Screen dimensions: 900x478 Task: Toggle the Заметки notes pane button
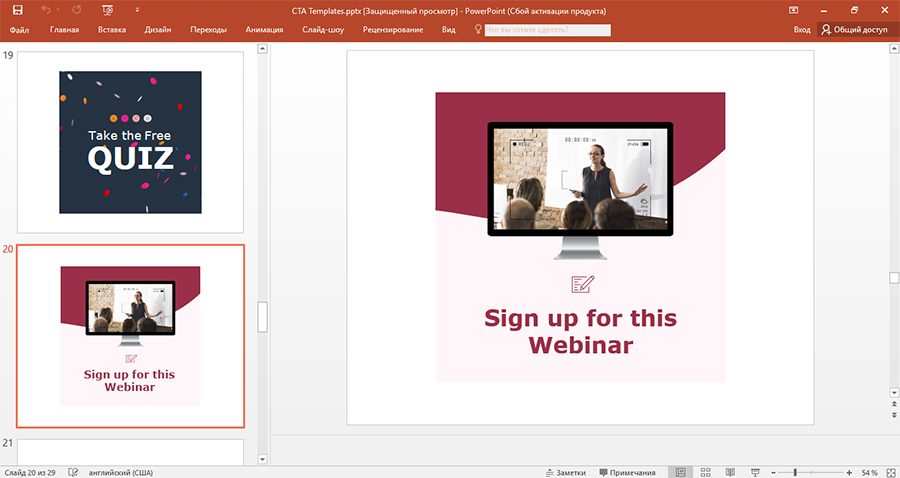coord(565,473)
